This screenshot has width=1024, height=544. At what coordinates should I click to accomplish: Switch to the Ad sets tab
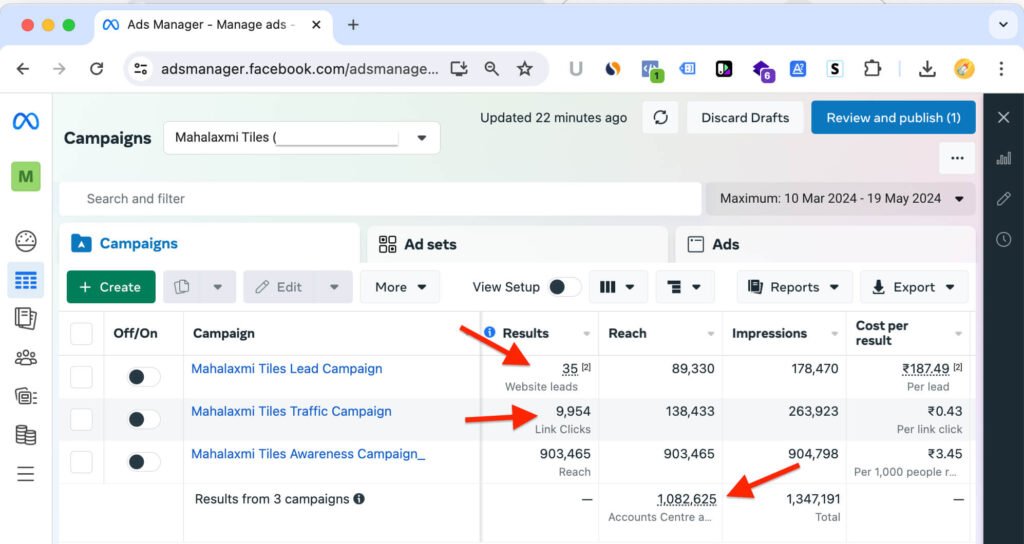pos(517,244)
